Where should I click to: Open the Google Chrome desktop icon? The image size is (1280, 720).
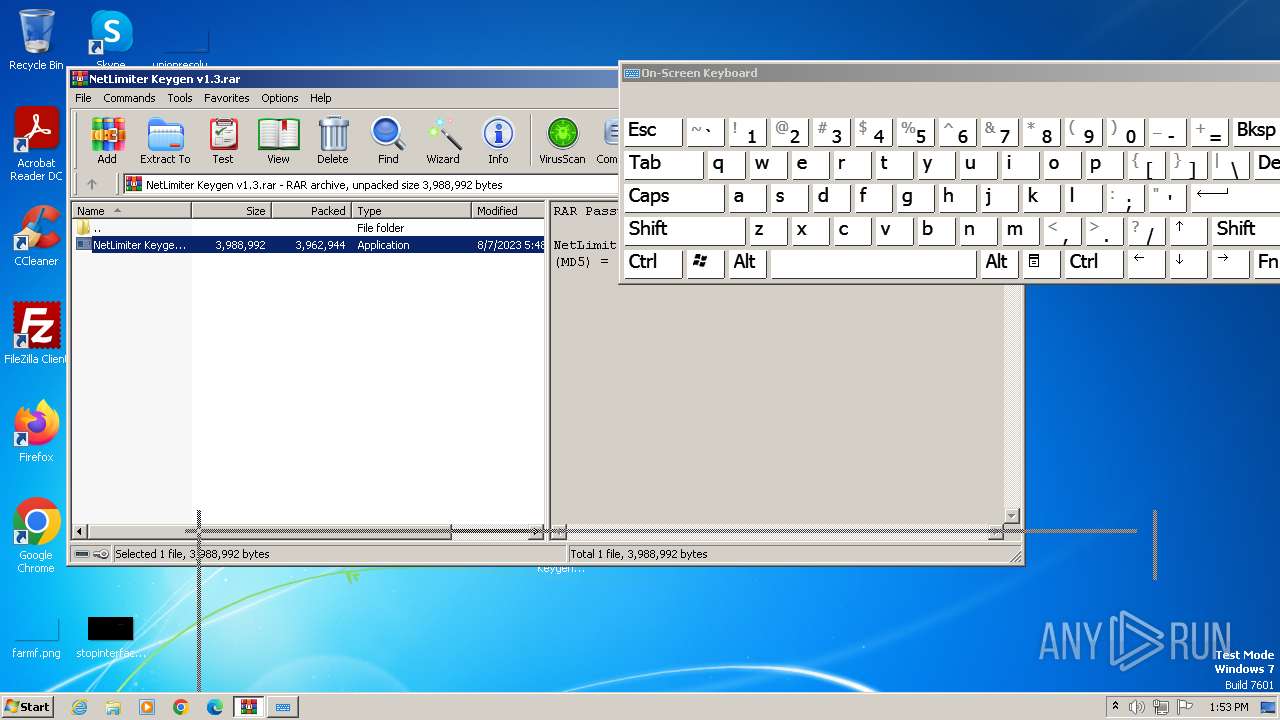pyautogui.click(x=36, y=536)
